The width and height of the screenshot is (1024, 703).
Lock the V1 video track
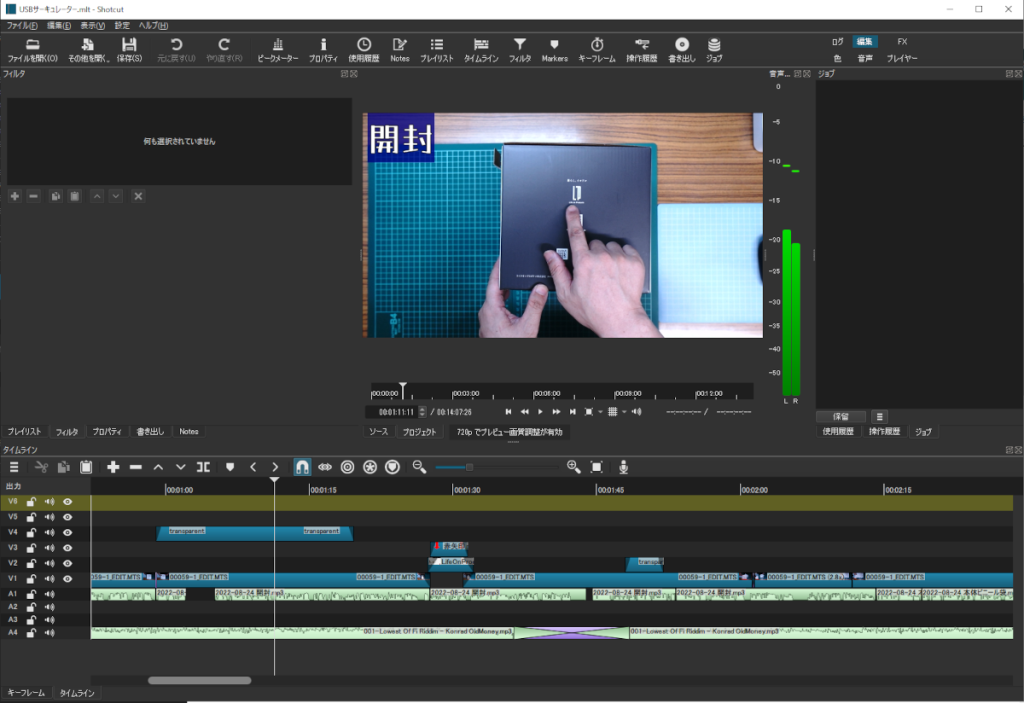click(x=31, y=579)
